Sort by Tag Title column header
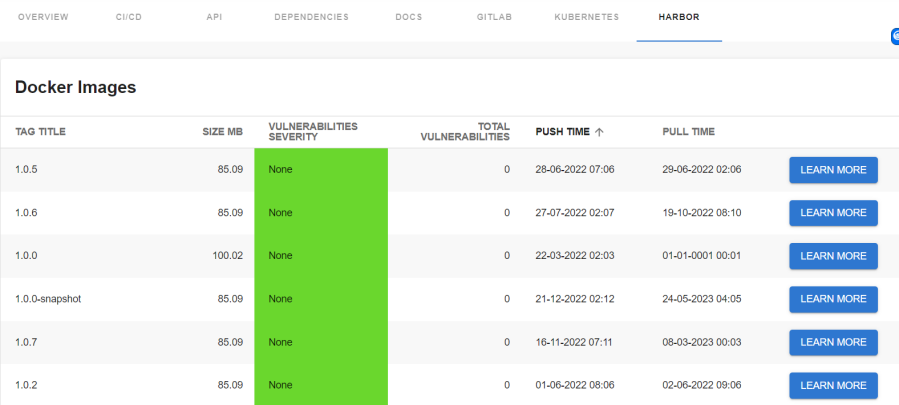 [40, 132]
